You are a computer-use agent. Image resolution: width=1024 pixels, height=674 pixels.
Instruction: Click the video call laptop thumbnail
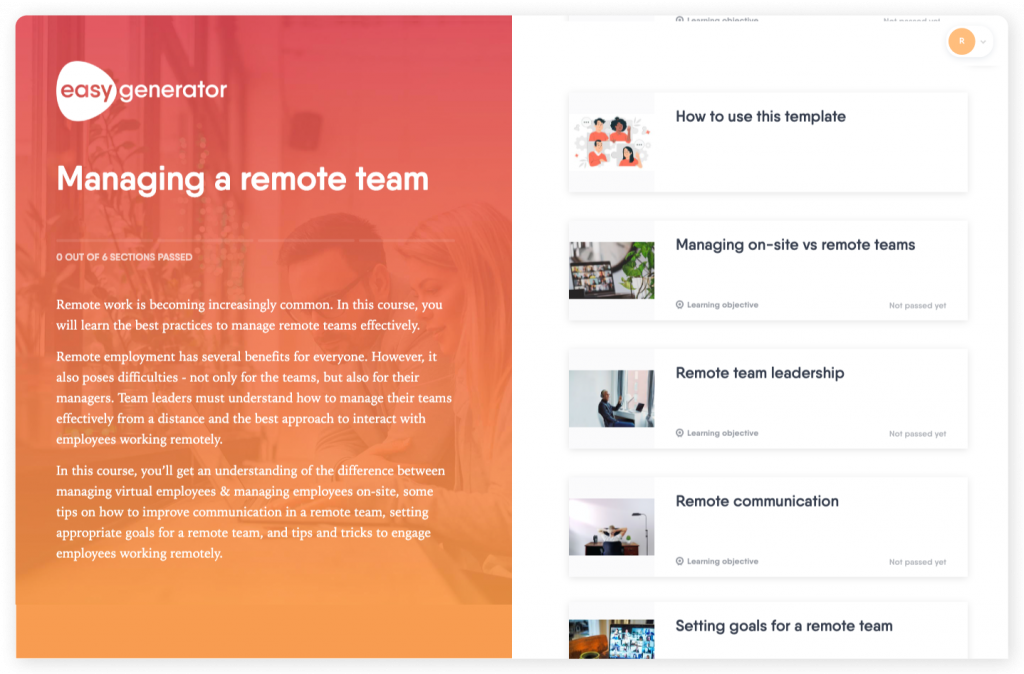[x=611, y=270]
